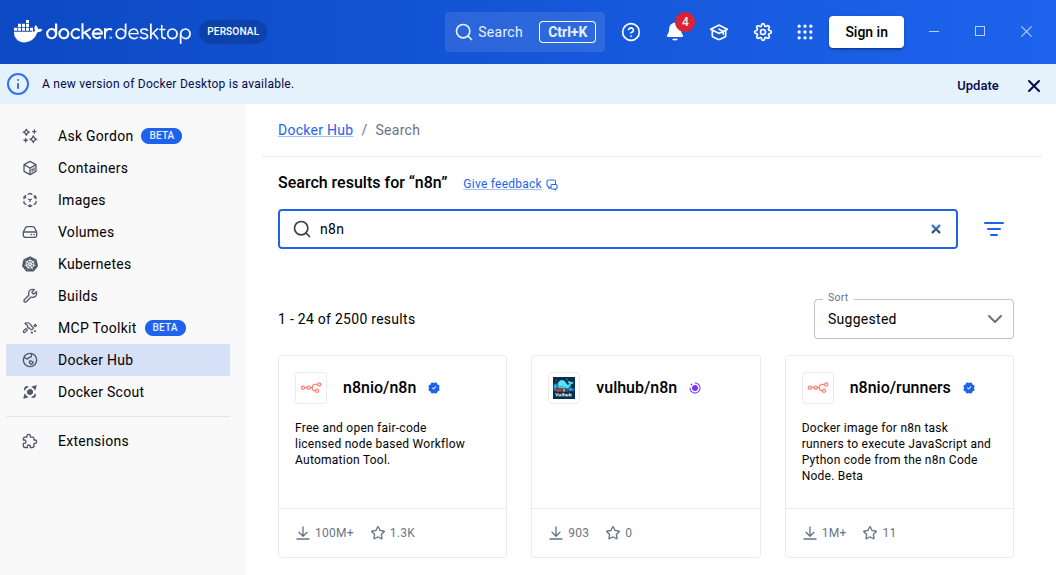
Task: Click the '1 - 24 of 2500 results' text
Action: coord(346,319)
